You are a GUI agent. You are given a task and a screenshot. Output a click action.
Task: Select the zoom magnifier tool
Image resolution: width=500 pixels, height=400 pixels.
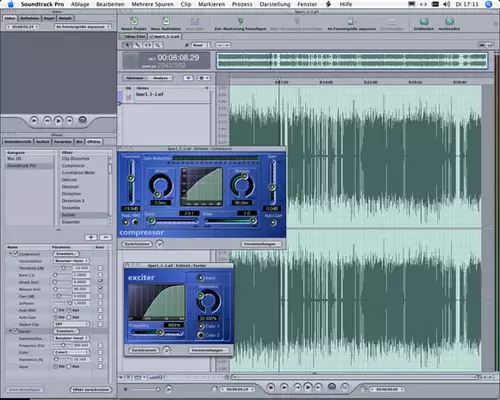[x=158, y=45]
